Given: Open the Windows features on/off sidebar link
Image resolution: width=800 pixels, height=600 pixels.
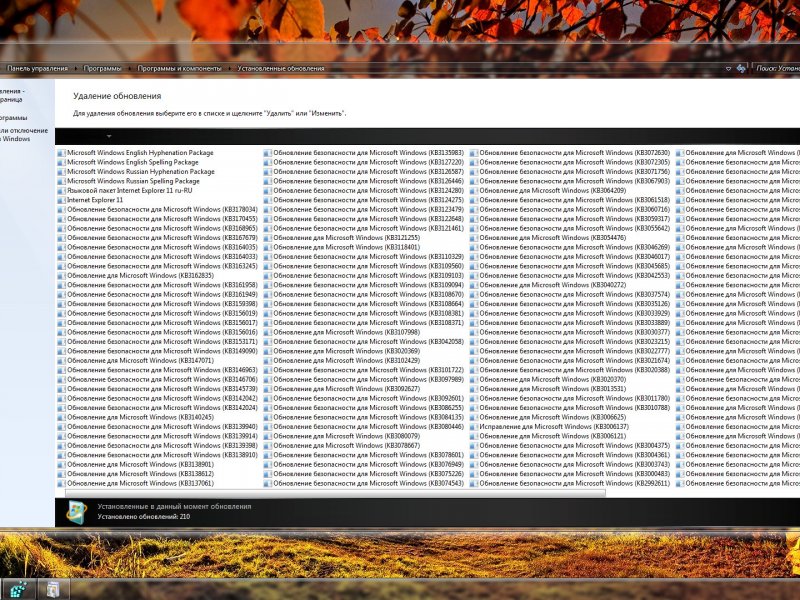Looking at the screenshot, I should point(23,135).
